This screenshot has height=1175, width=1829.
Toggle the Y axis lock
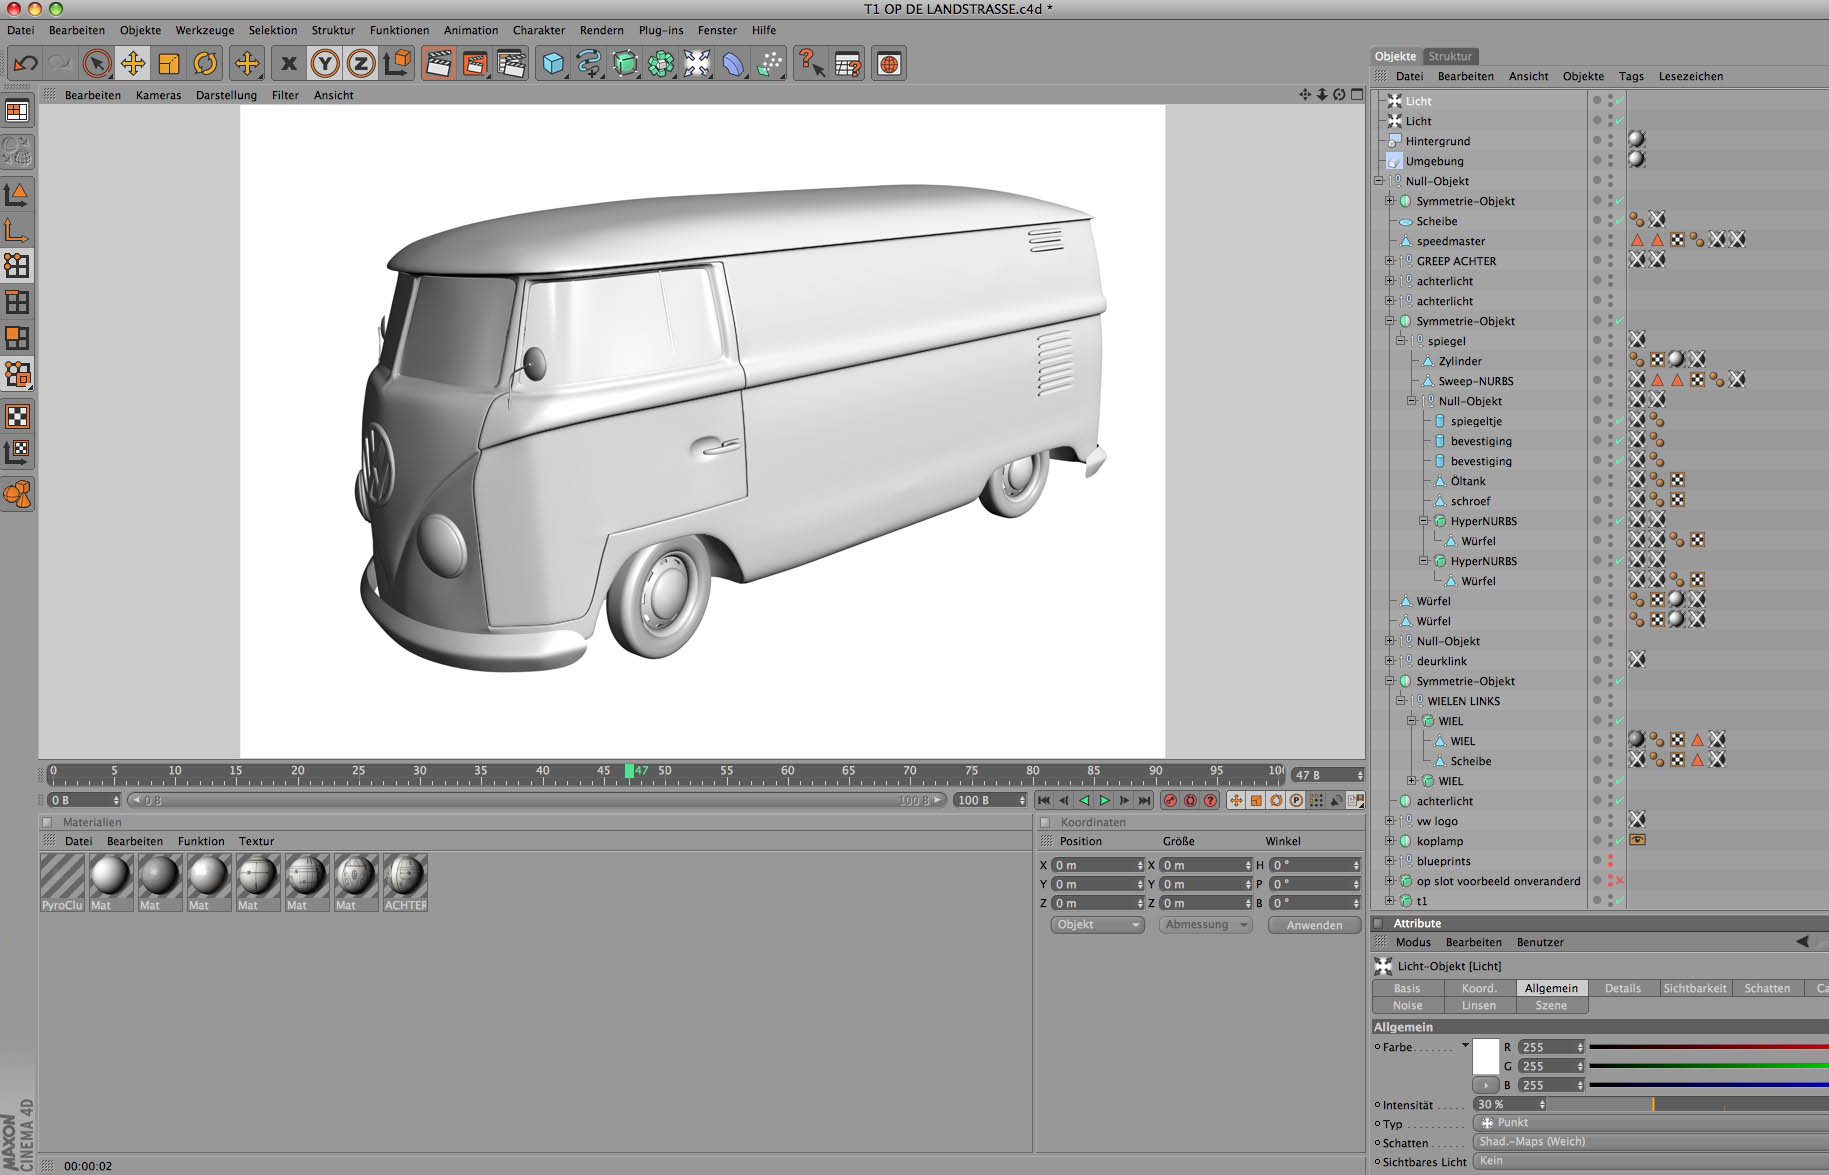[x=324, y=64]
